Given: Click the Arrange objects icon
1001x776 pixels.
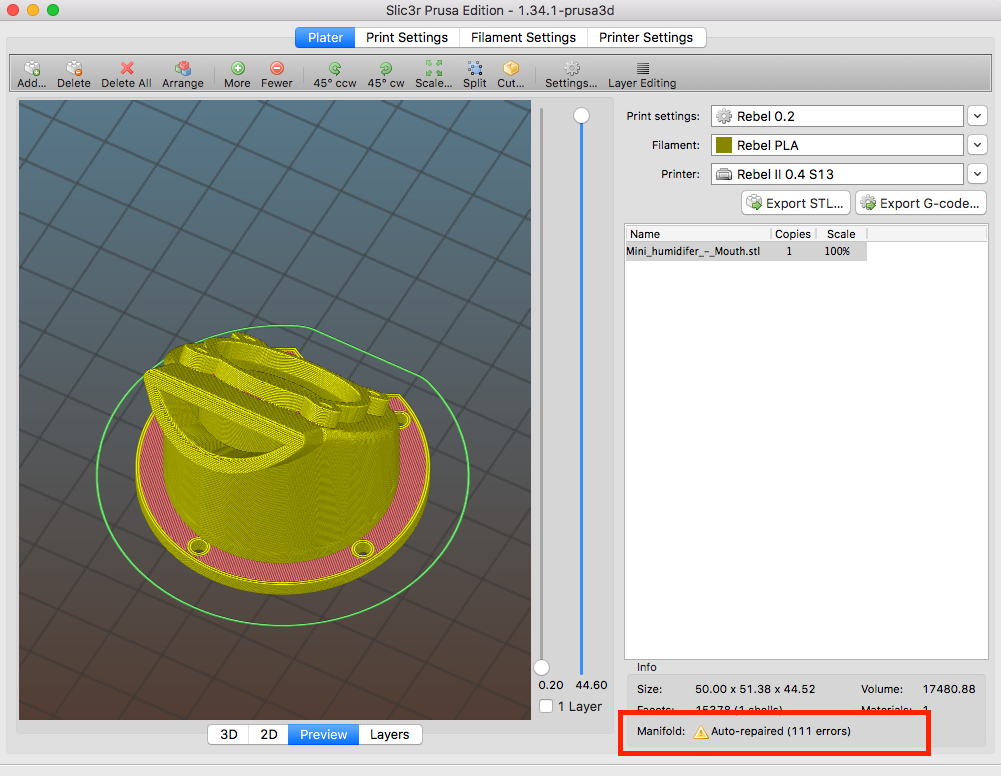Looking at the screenshot, I should tap(183, 69).
